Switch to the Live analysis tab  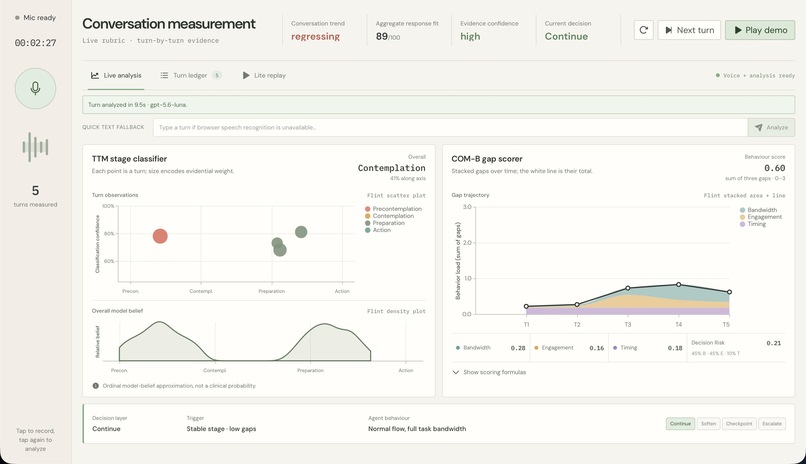(x=116, y=76)
